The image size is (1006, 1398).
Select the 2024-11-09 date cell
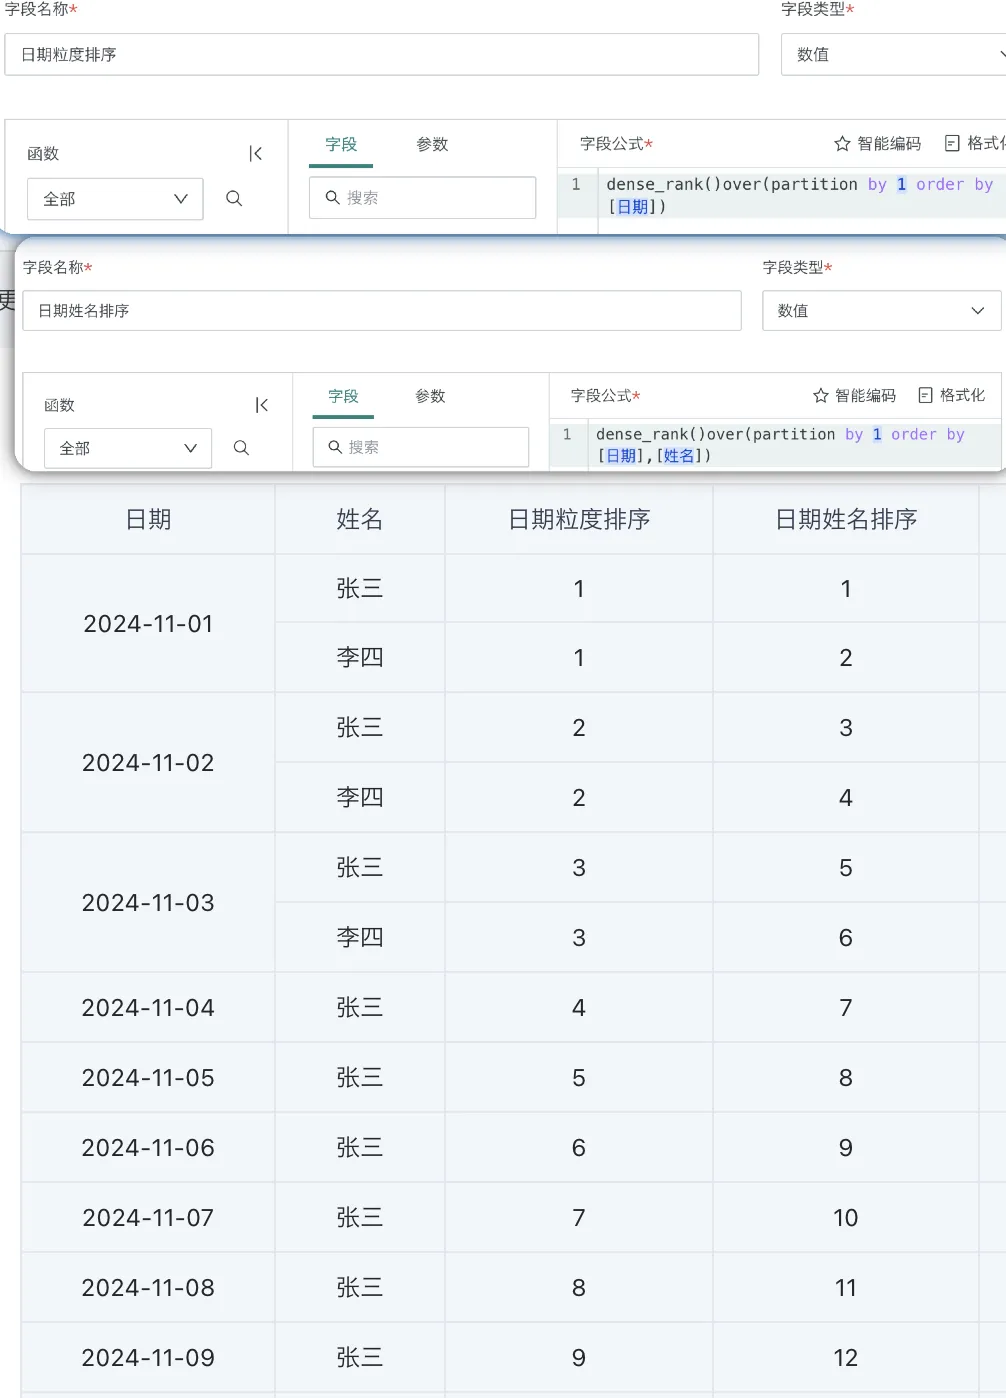148,1358
